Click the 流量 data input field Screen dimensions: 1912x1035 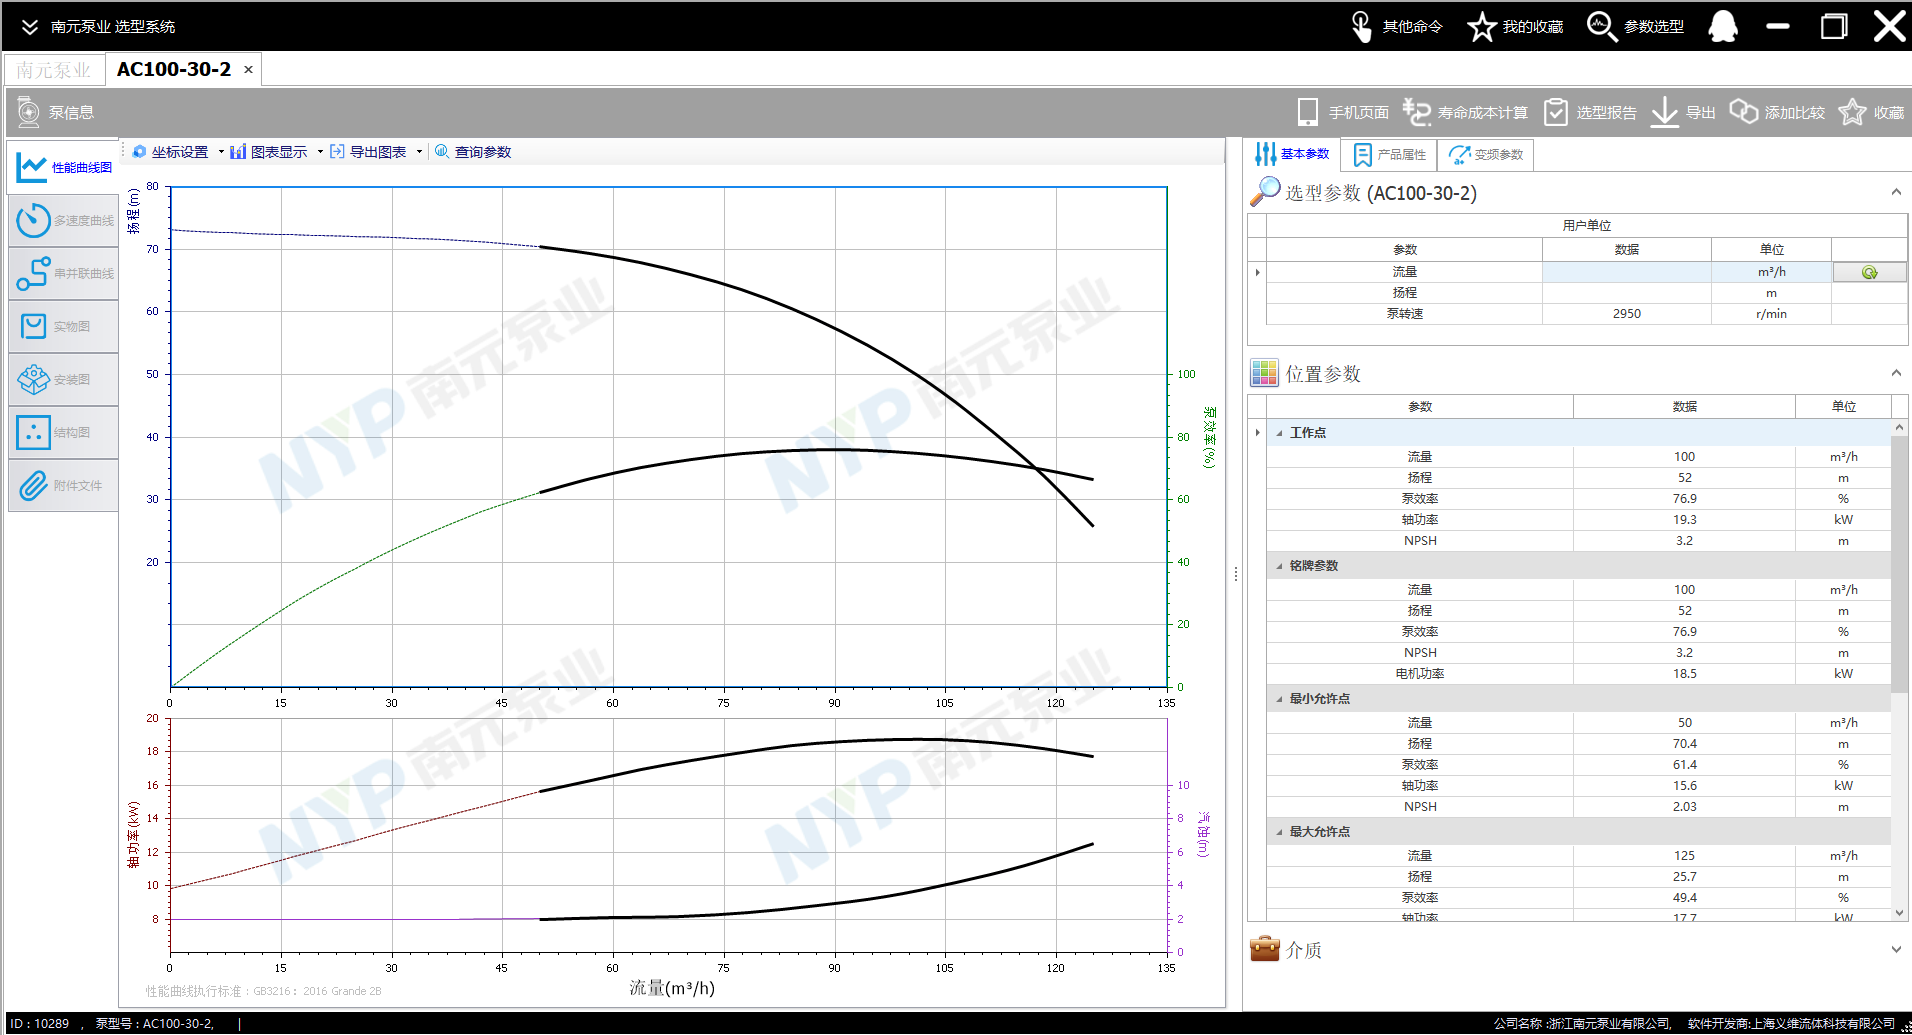click(1626, 272)
